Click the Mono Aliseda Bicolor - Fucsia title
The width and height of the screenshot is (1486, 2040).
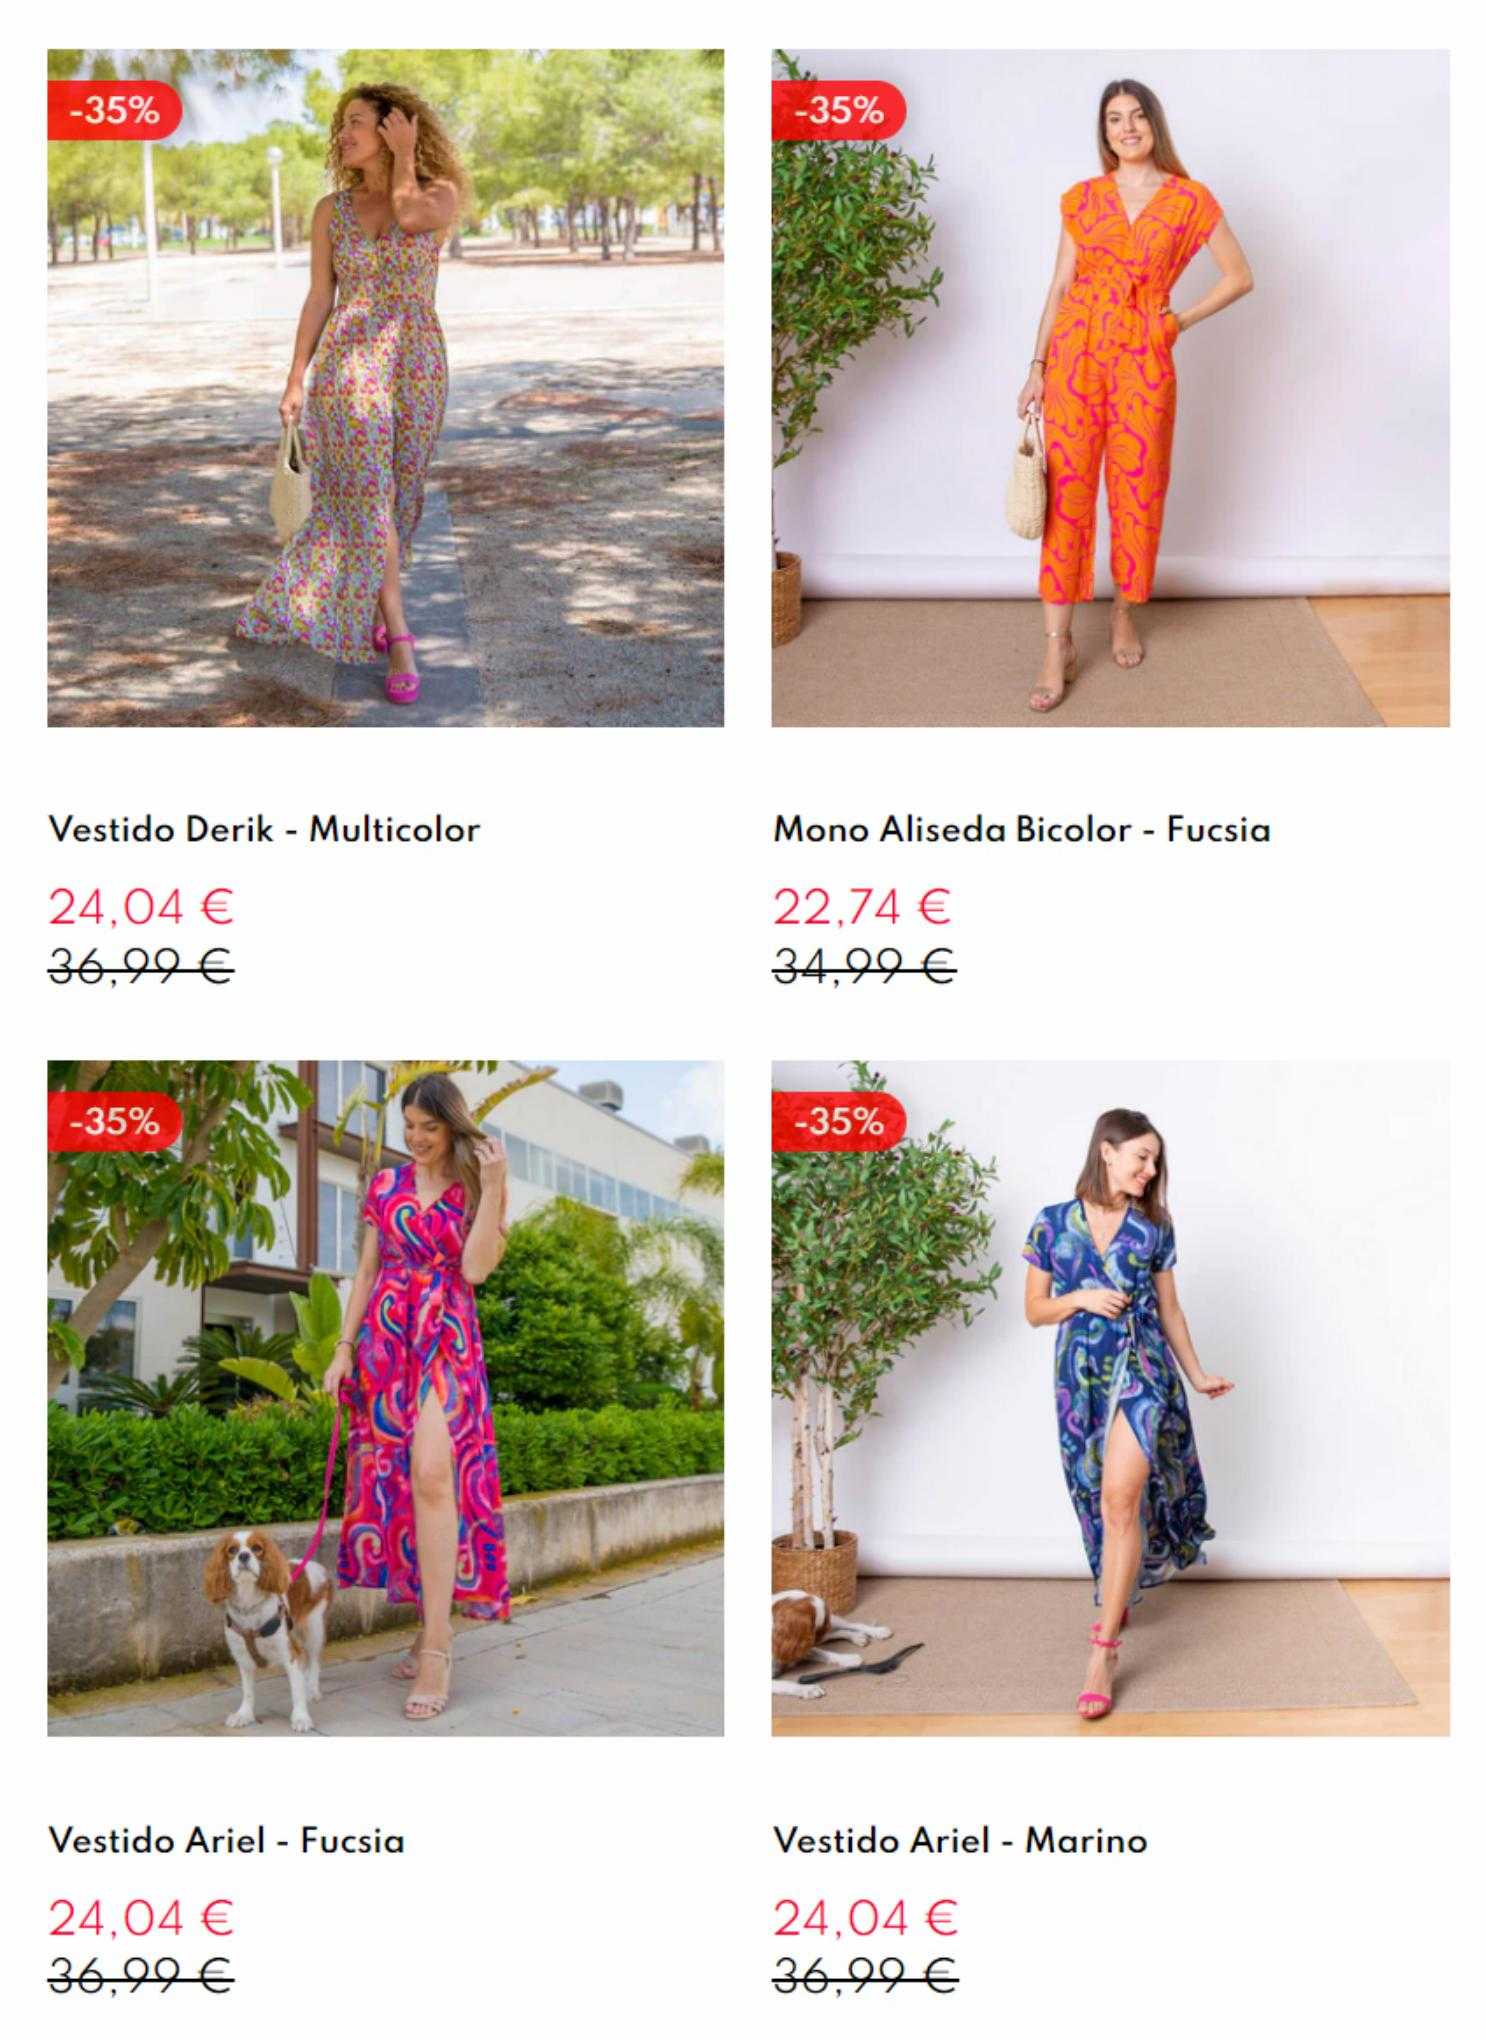(x=1021, y=830)
